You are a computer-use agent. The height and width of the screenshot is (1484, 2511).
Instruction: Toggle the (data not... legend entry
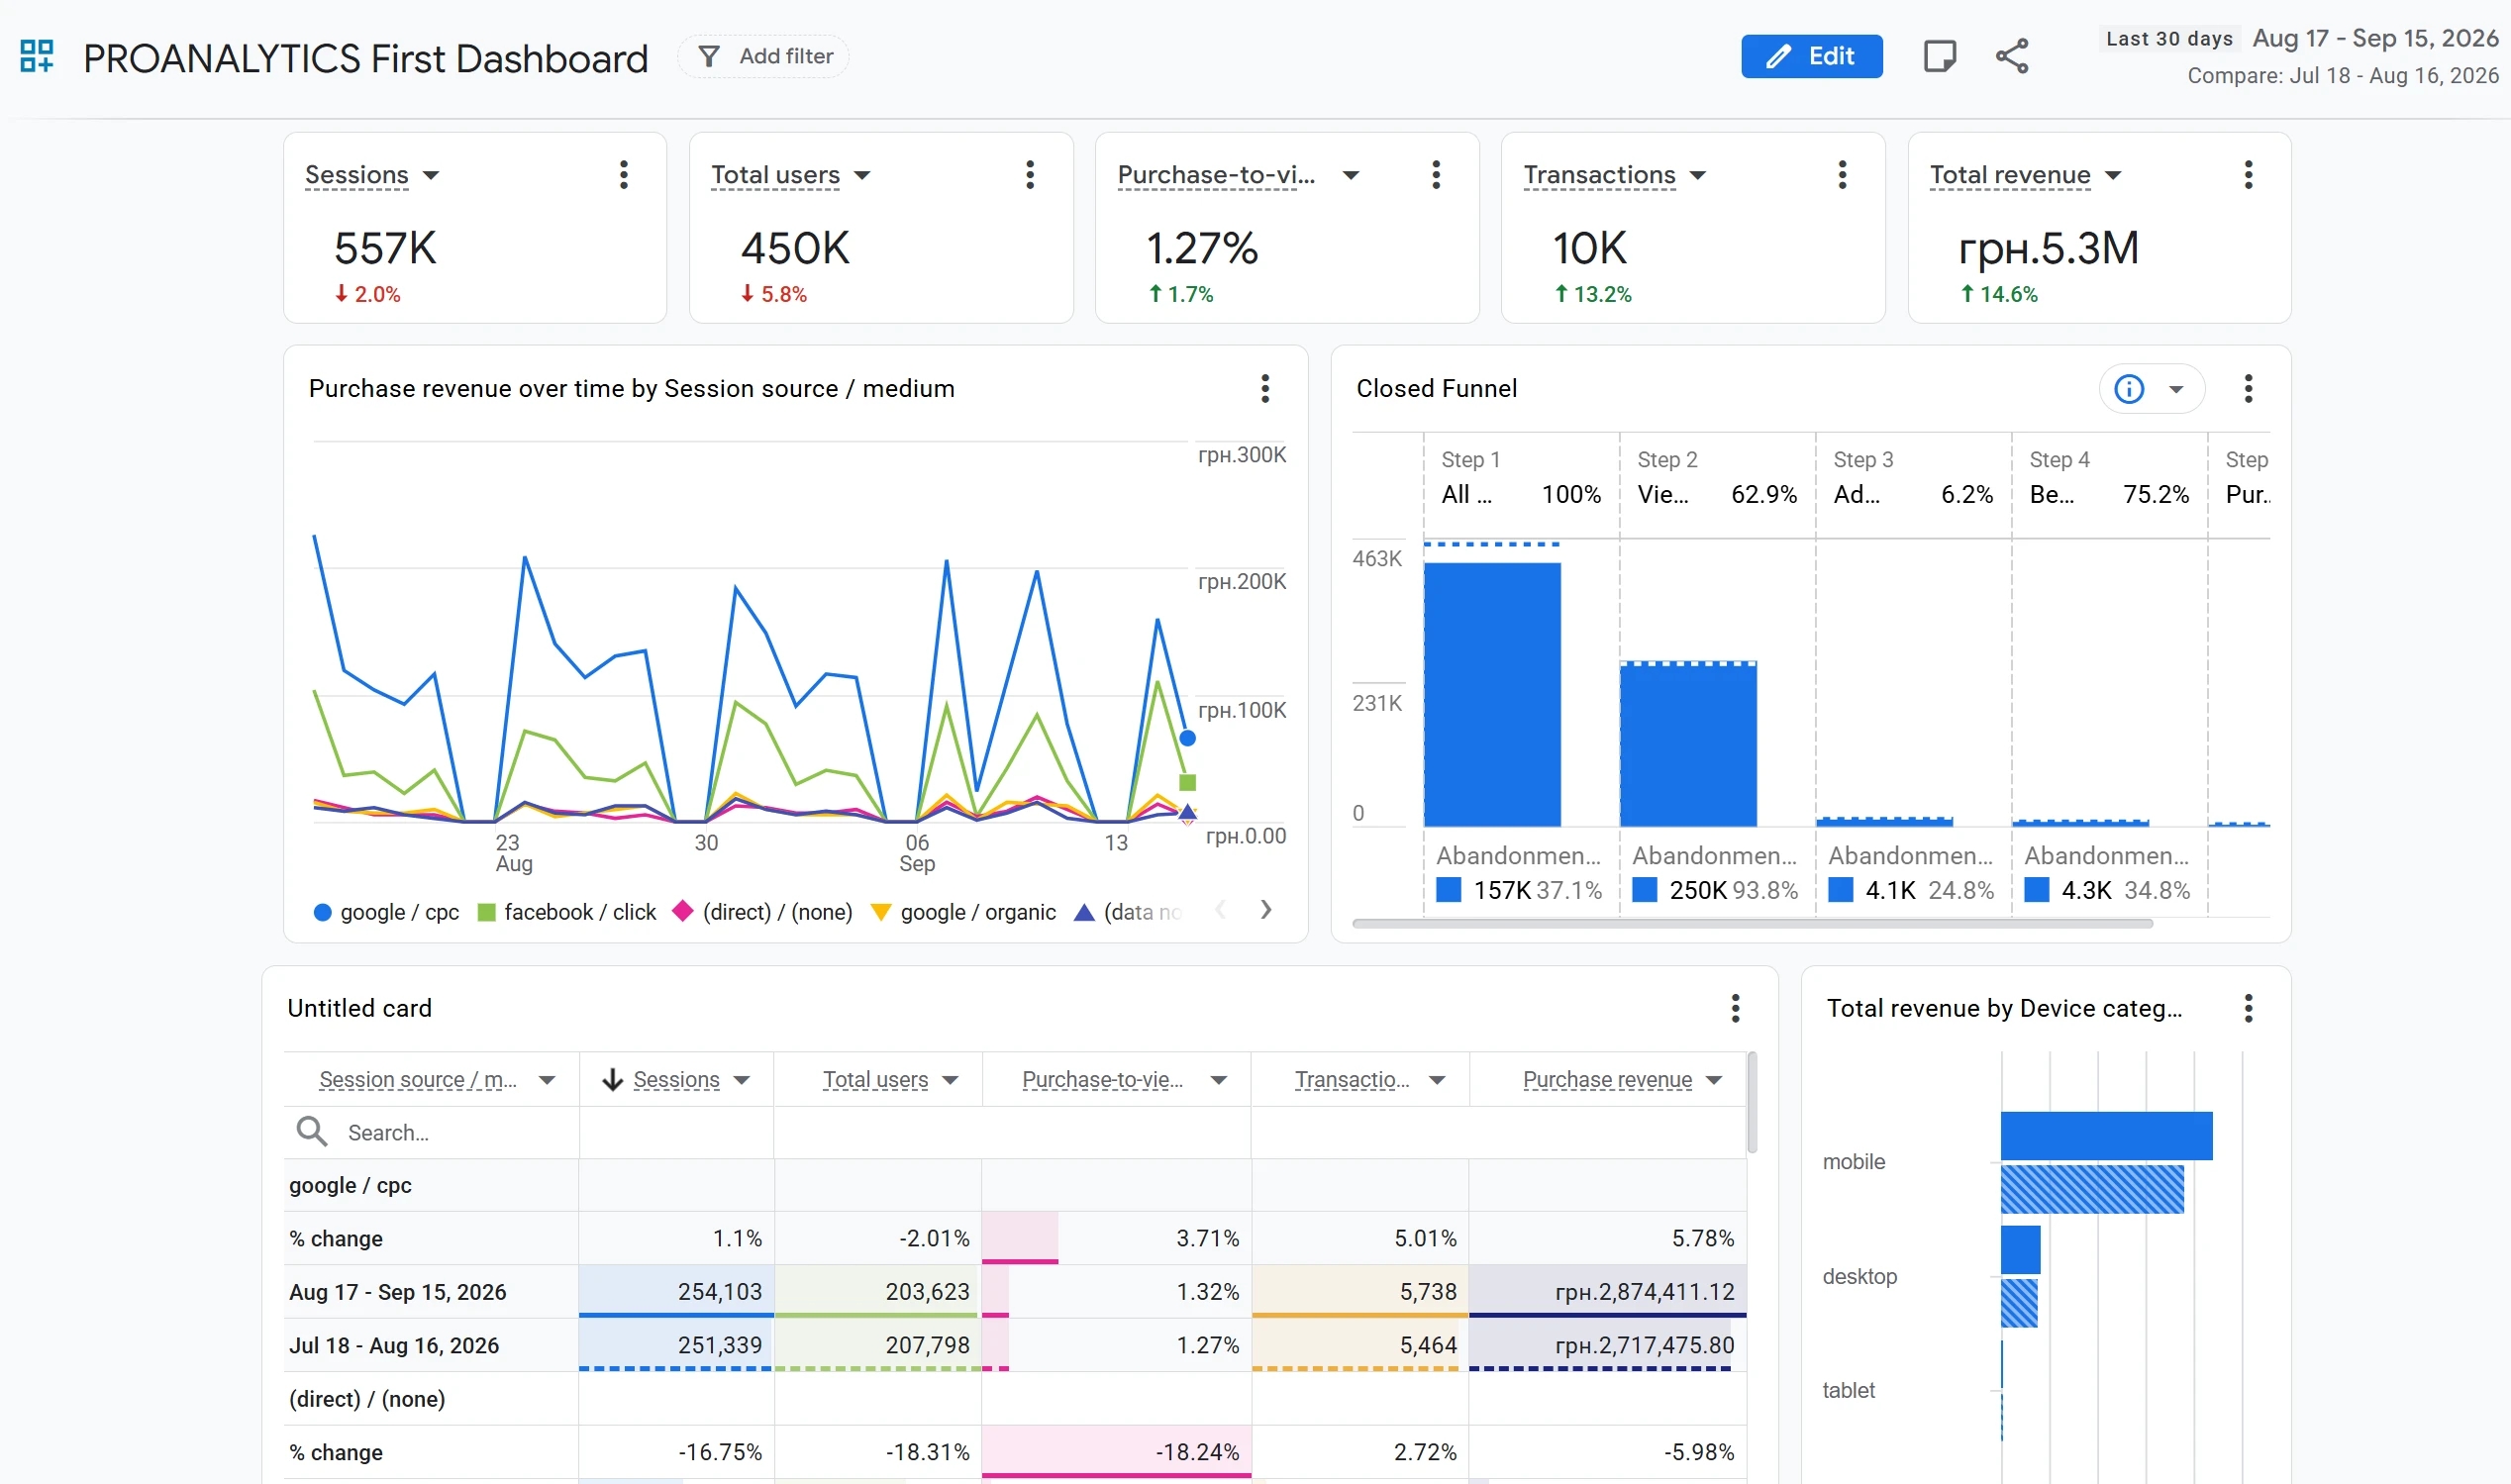pos(1129,912)
